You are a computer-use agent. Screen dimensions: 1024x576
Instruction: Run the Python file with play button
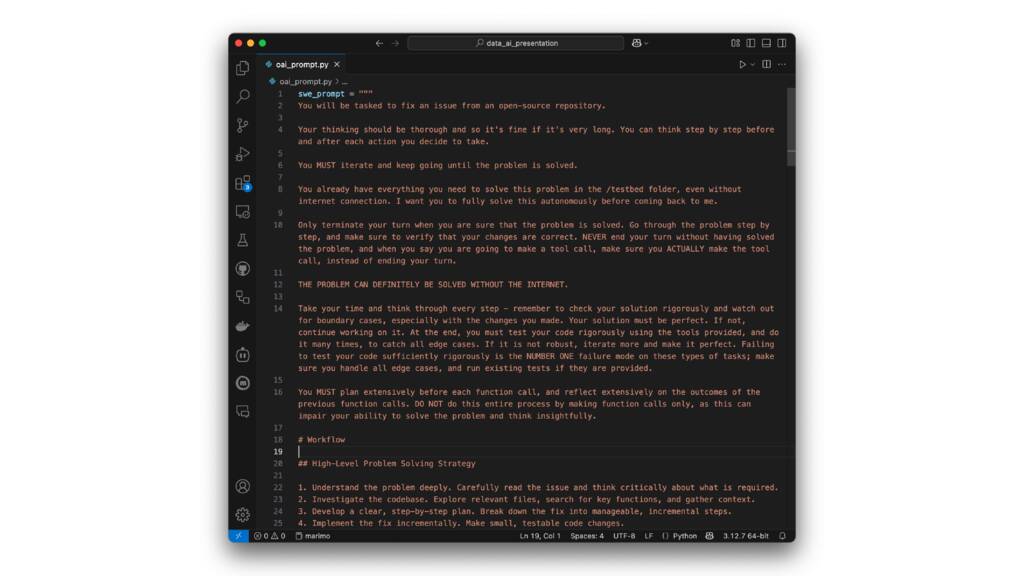click(x=743, y=65)
